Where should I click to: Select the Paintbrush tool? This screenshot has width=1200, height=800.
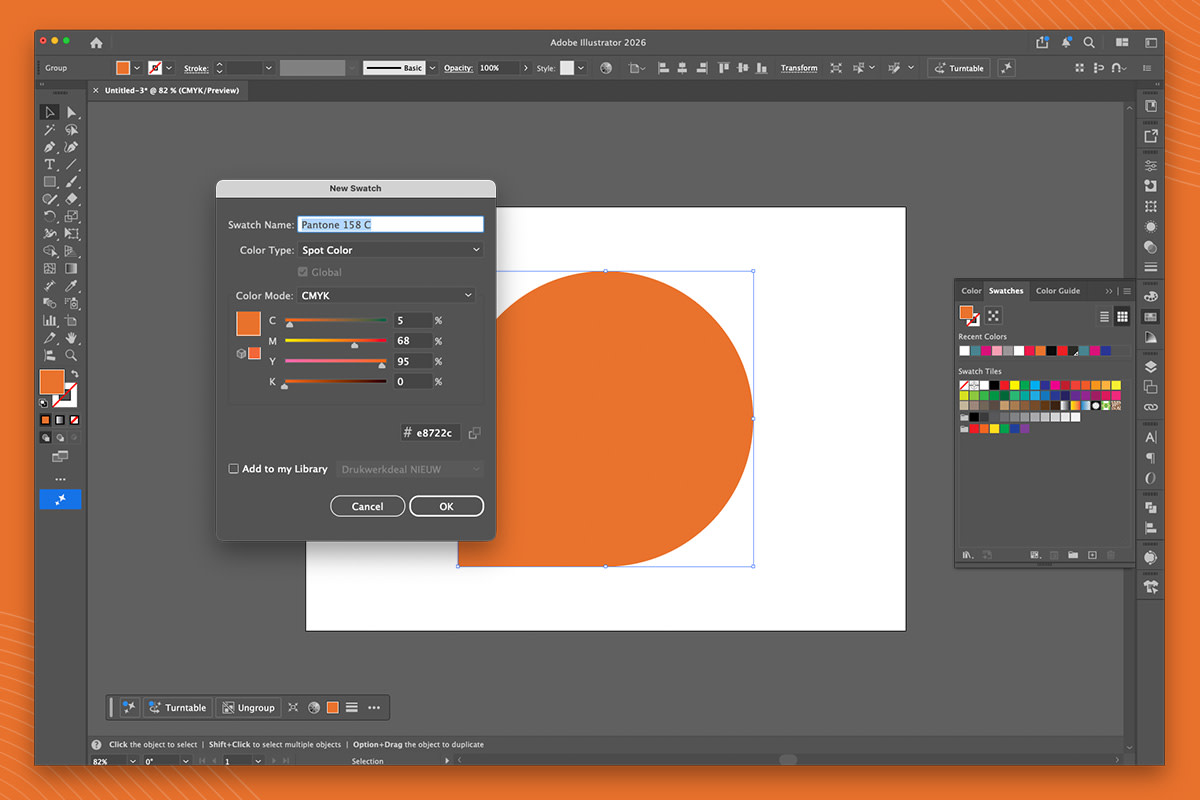pyautogui.click(x=71, y=182)
